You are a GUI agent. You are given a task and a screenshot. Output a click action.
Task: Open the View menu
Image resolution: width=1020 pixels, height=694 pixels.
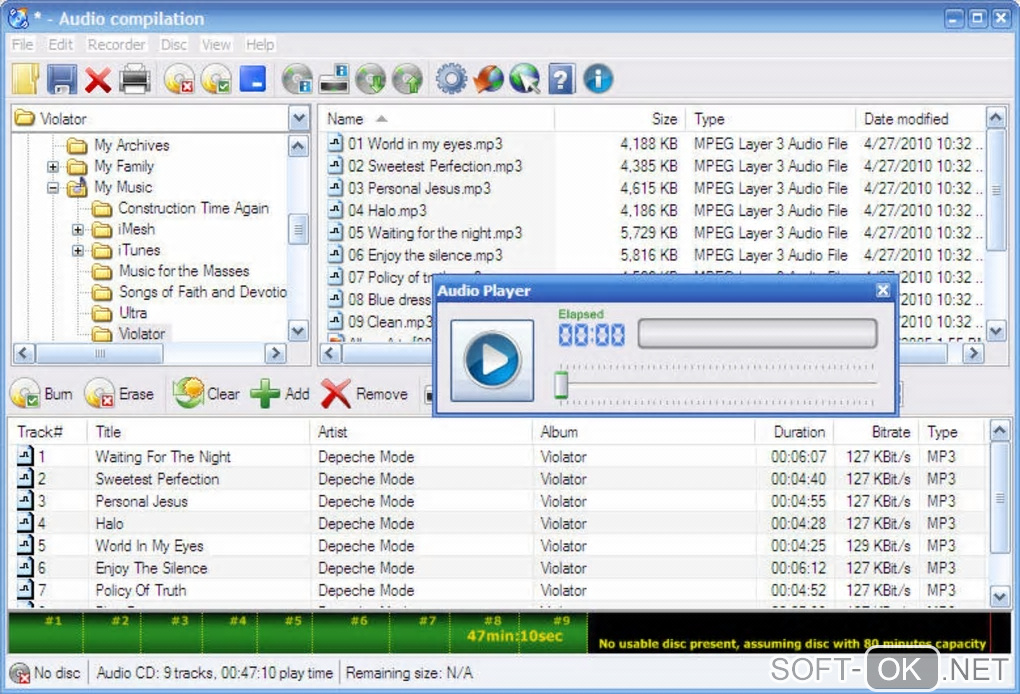coord(216,45)
